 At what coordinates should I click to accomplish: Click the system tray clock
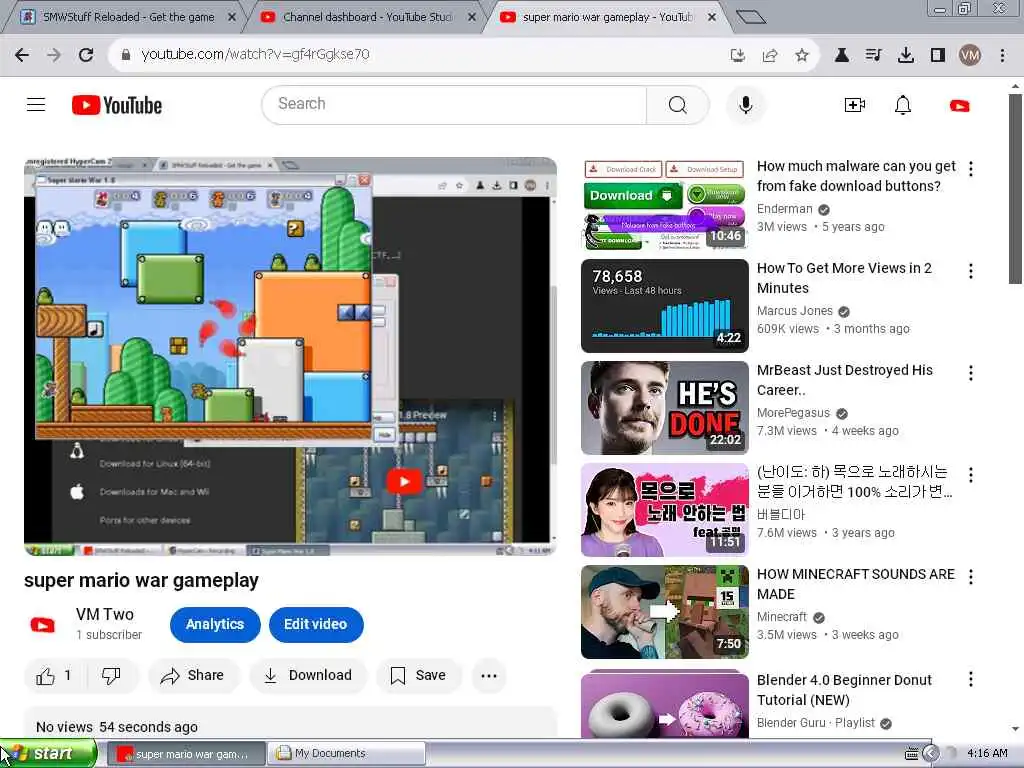click(987, 754)
